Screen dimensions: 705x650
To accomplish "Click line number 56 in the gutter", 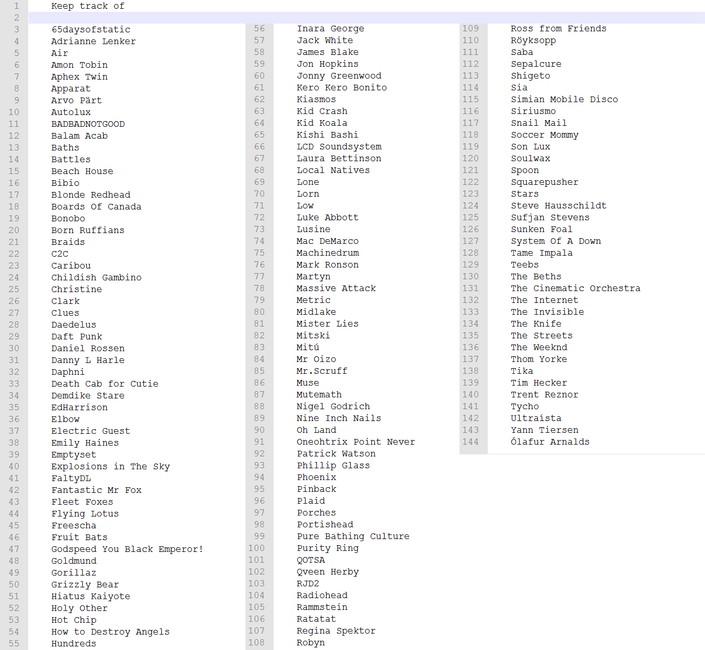I will pos(259,29).
